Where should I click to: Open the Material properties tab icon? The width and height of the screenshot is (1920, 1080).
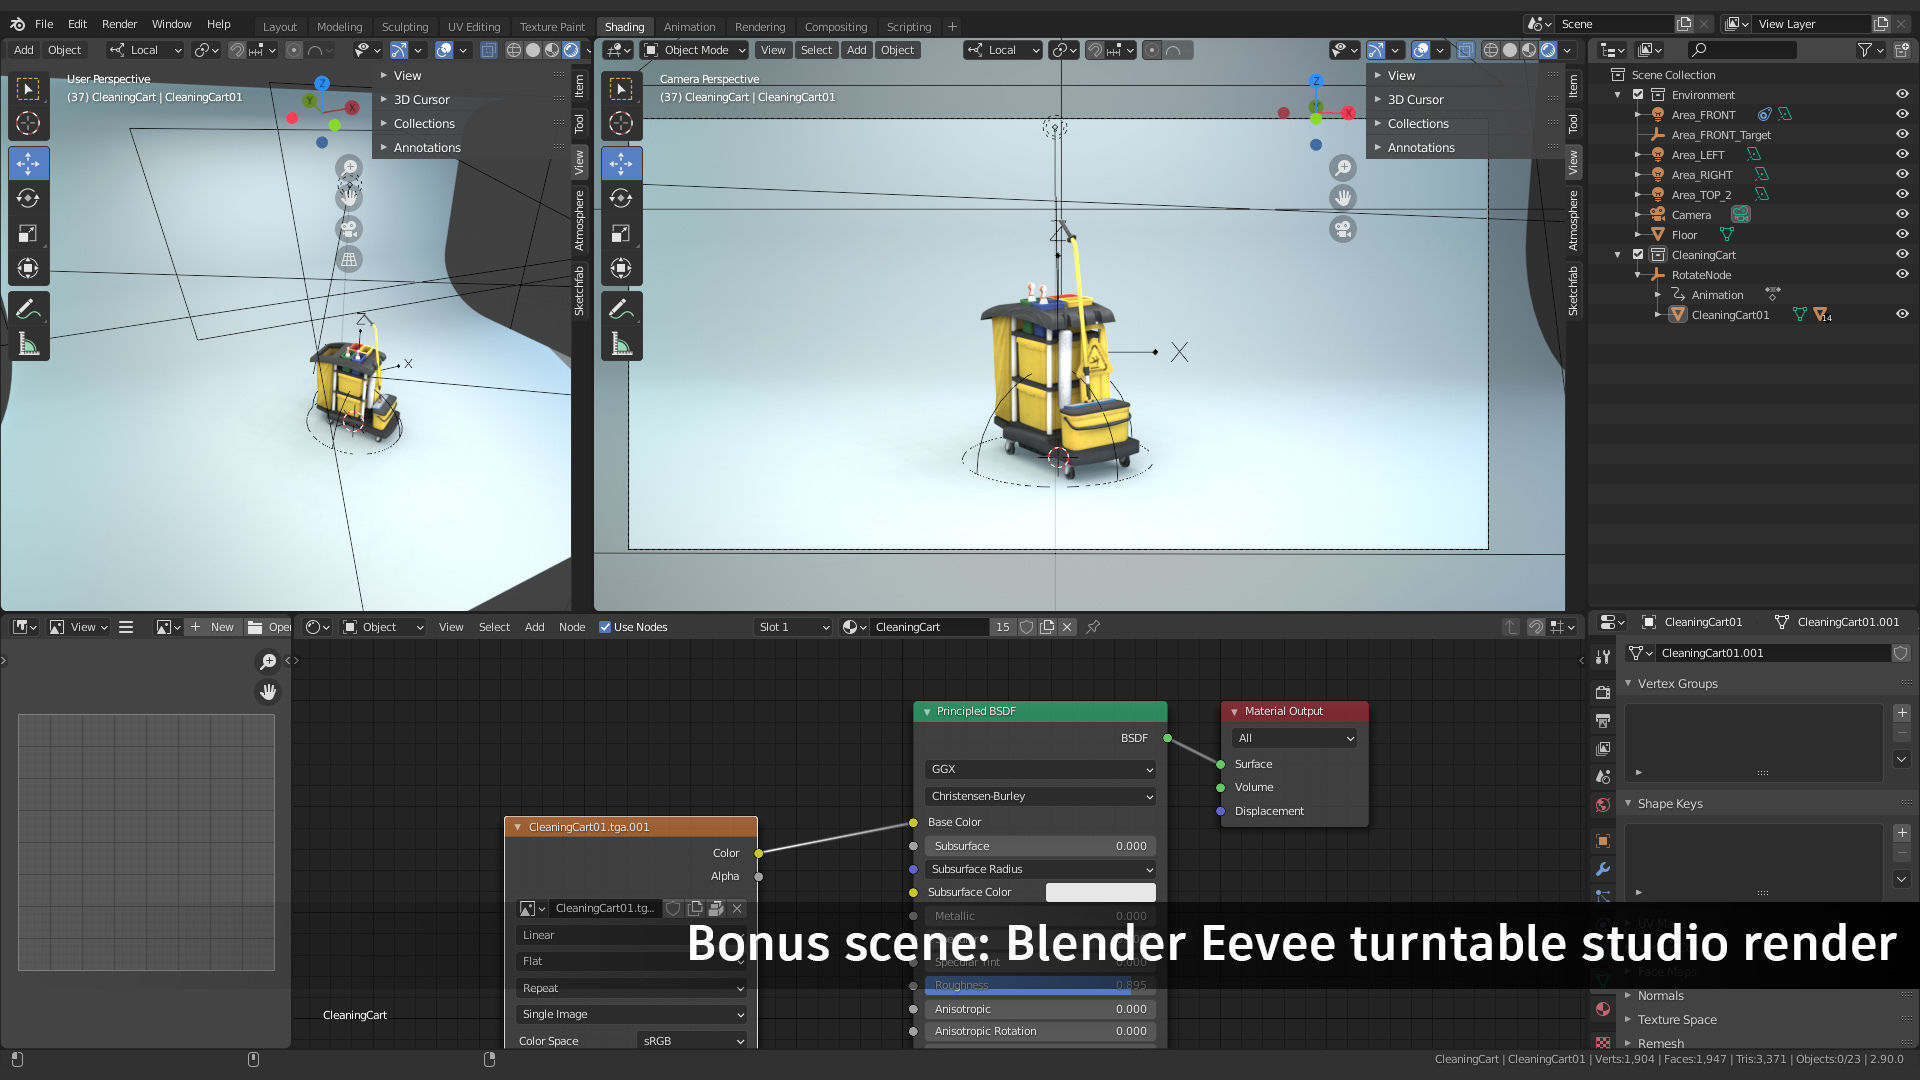click(1603, 1008)
